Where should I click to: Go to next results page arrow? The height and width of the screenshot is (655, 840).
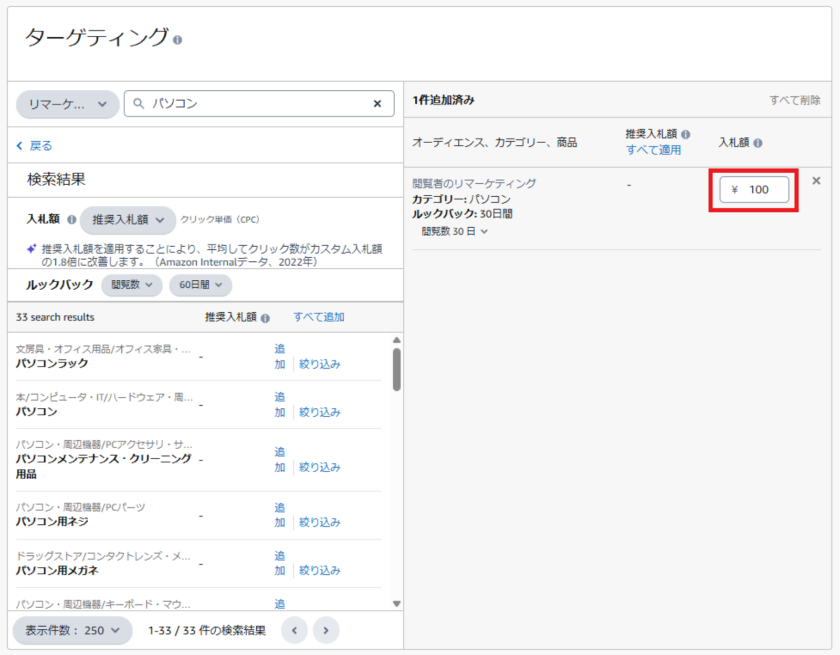[x=326, y=630]
